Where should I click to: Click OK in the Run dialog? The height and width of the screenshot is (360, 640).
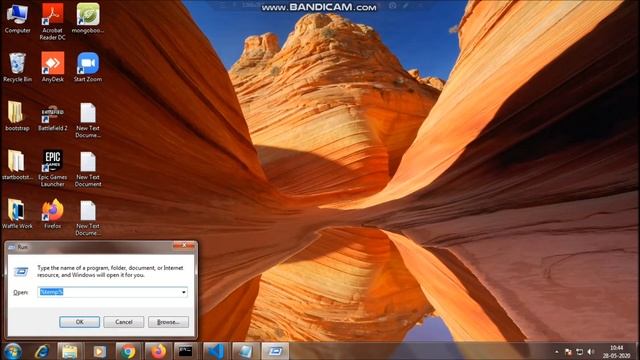click(x=79, y=322)
